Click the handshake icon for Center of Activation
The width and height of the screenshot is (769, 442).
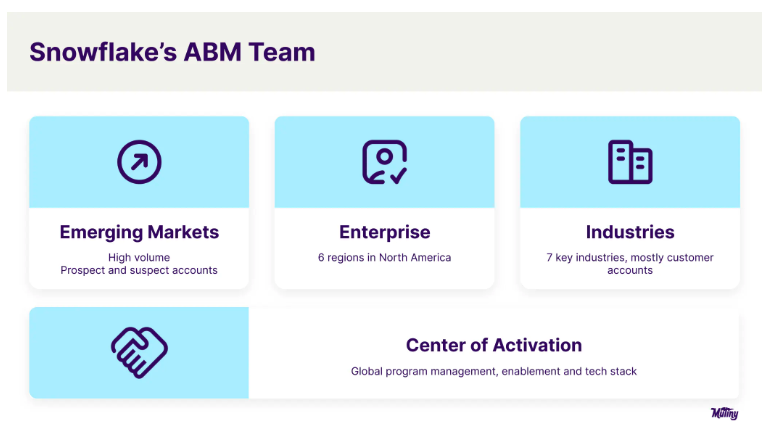139,352
